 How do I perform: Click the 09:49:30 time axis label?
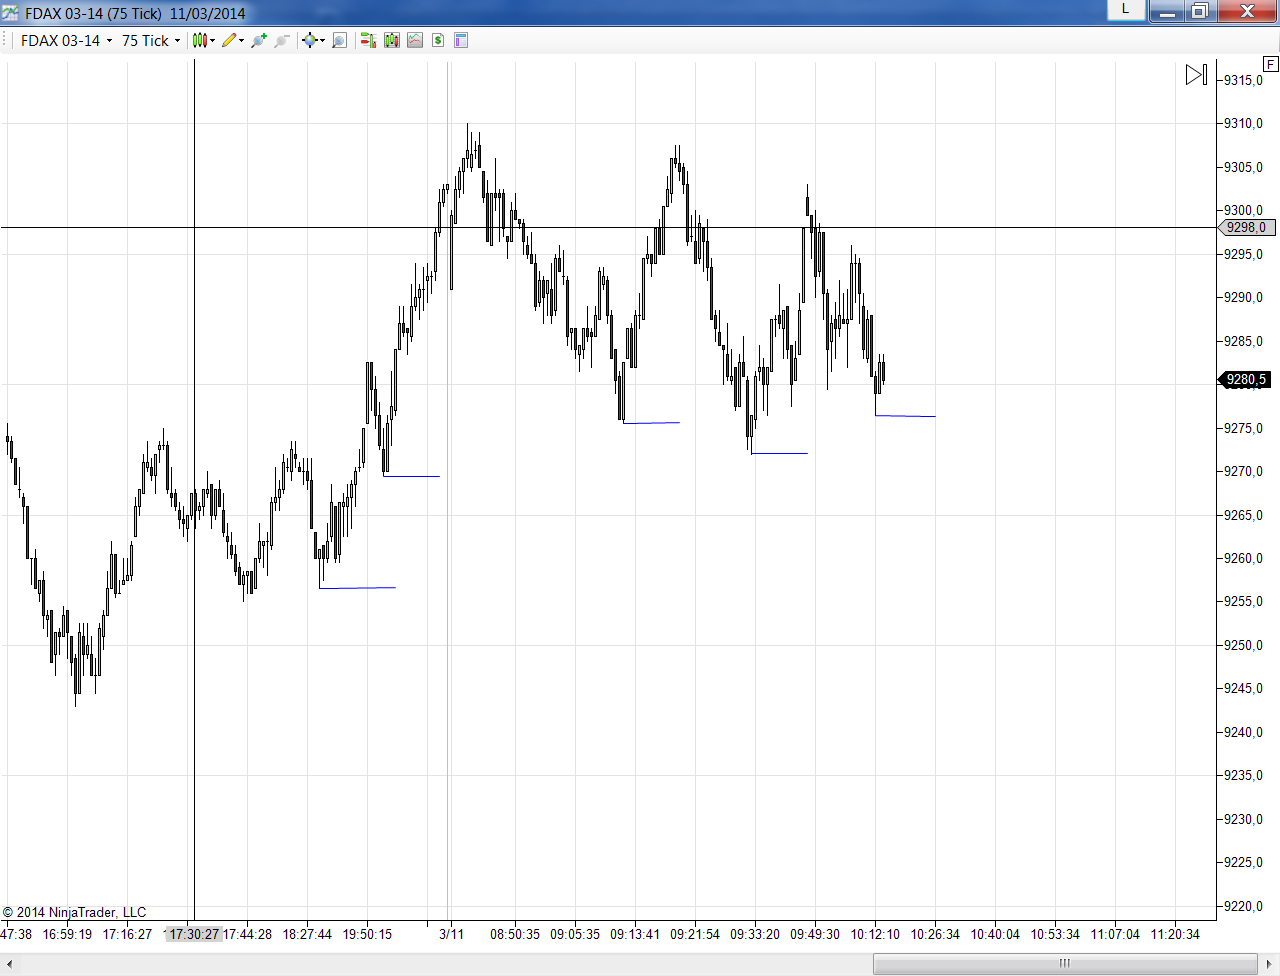(815, 934)
